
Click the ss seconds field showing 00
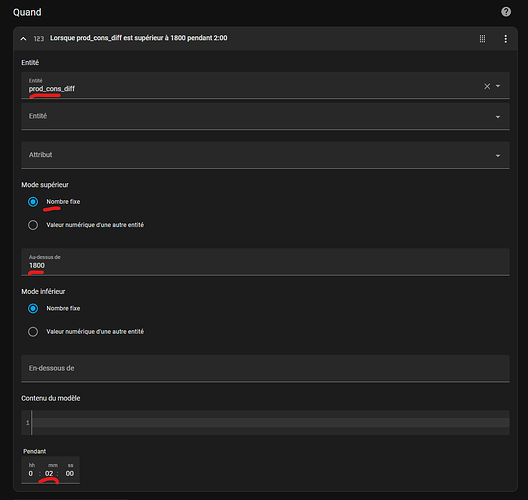click(70, 473)
